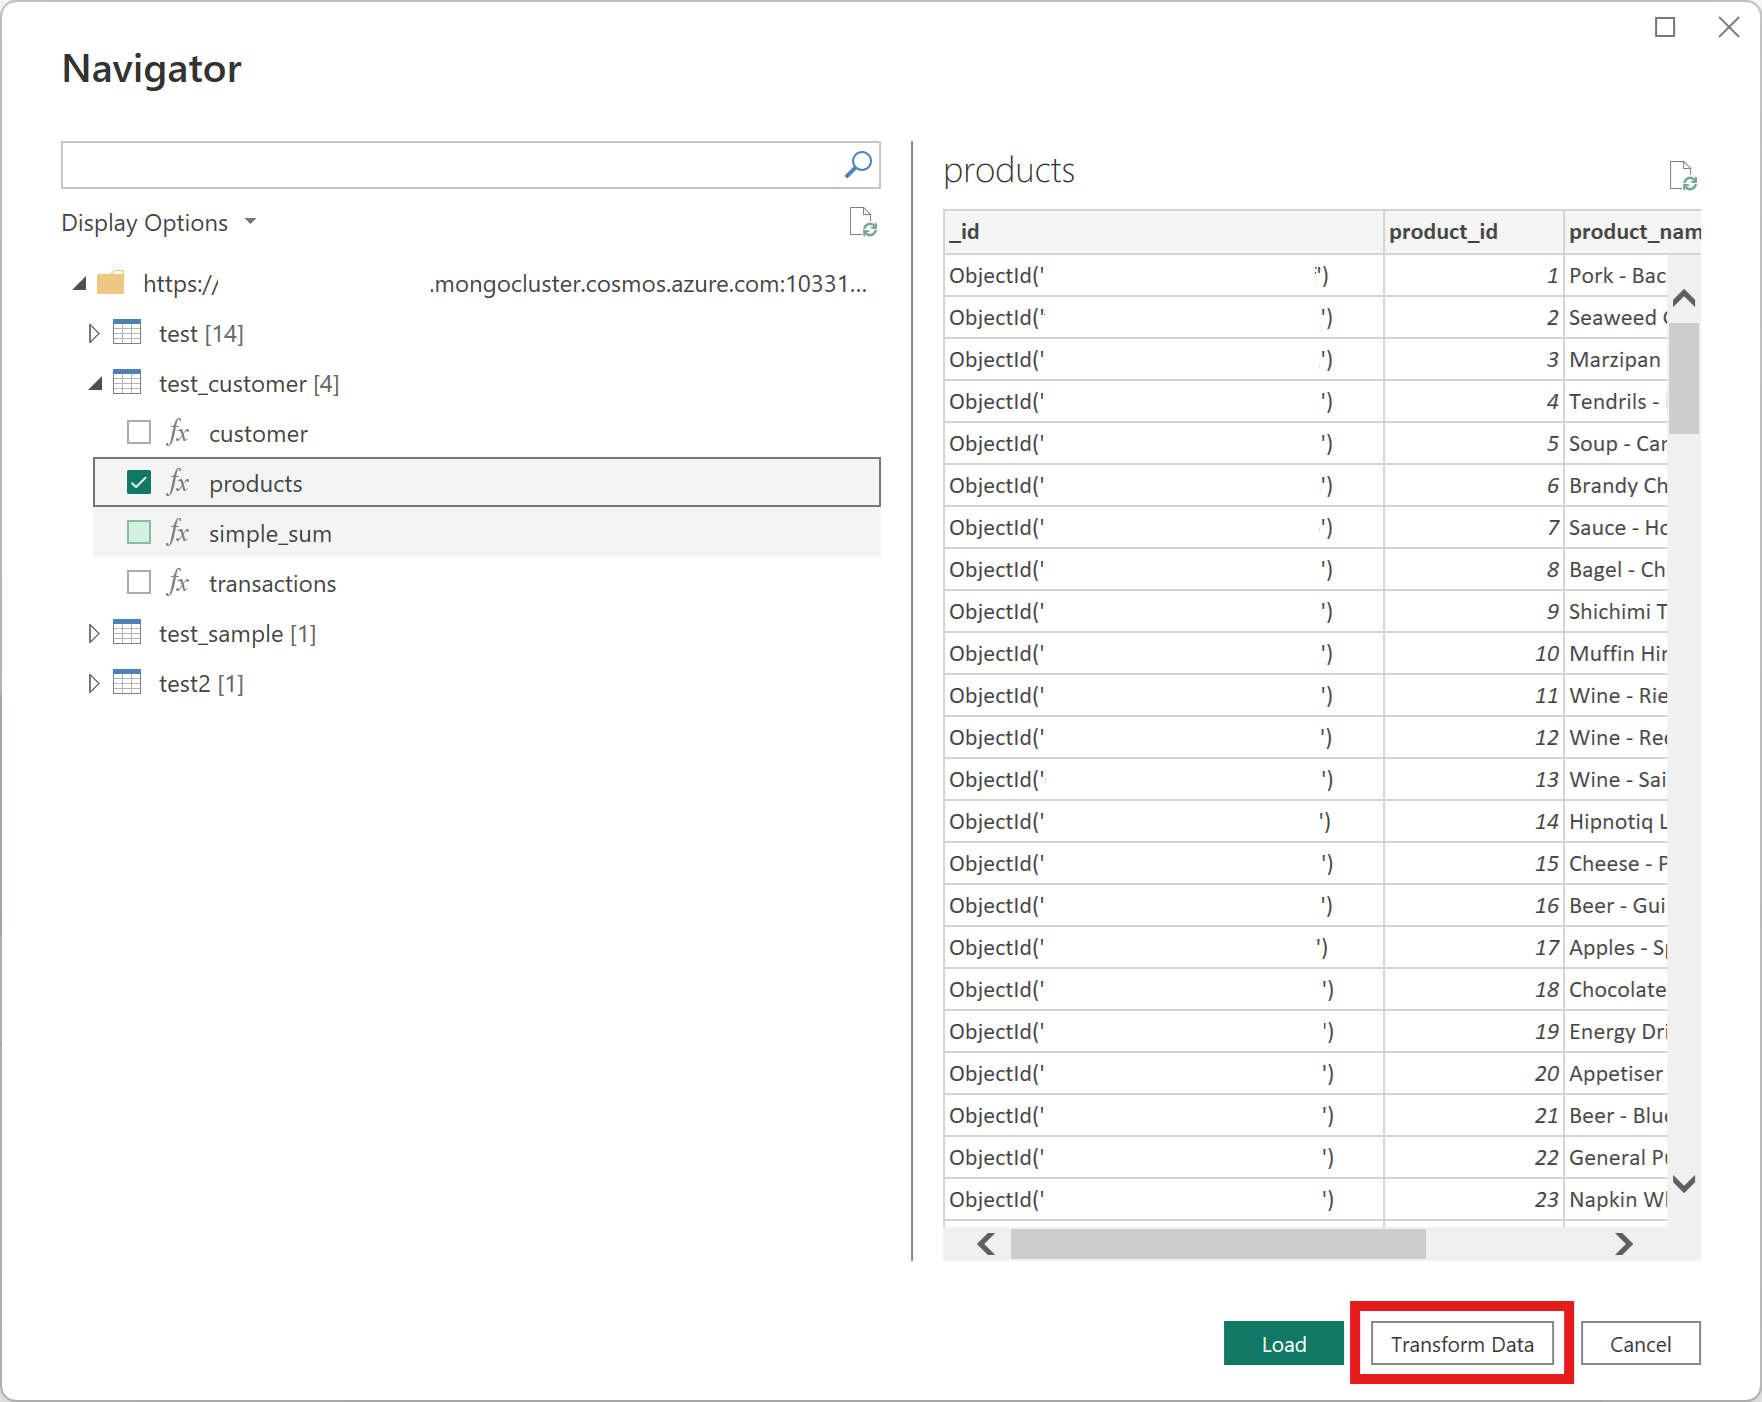
Task: Click inside the navigator search field
Action: [450, 164]
